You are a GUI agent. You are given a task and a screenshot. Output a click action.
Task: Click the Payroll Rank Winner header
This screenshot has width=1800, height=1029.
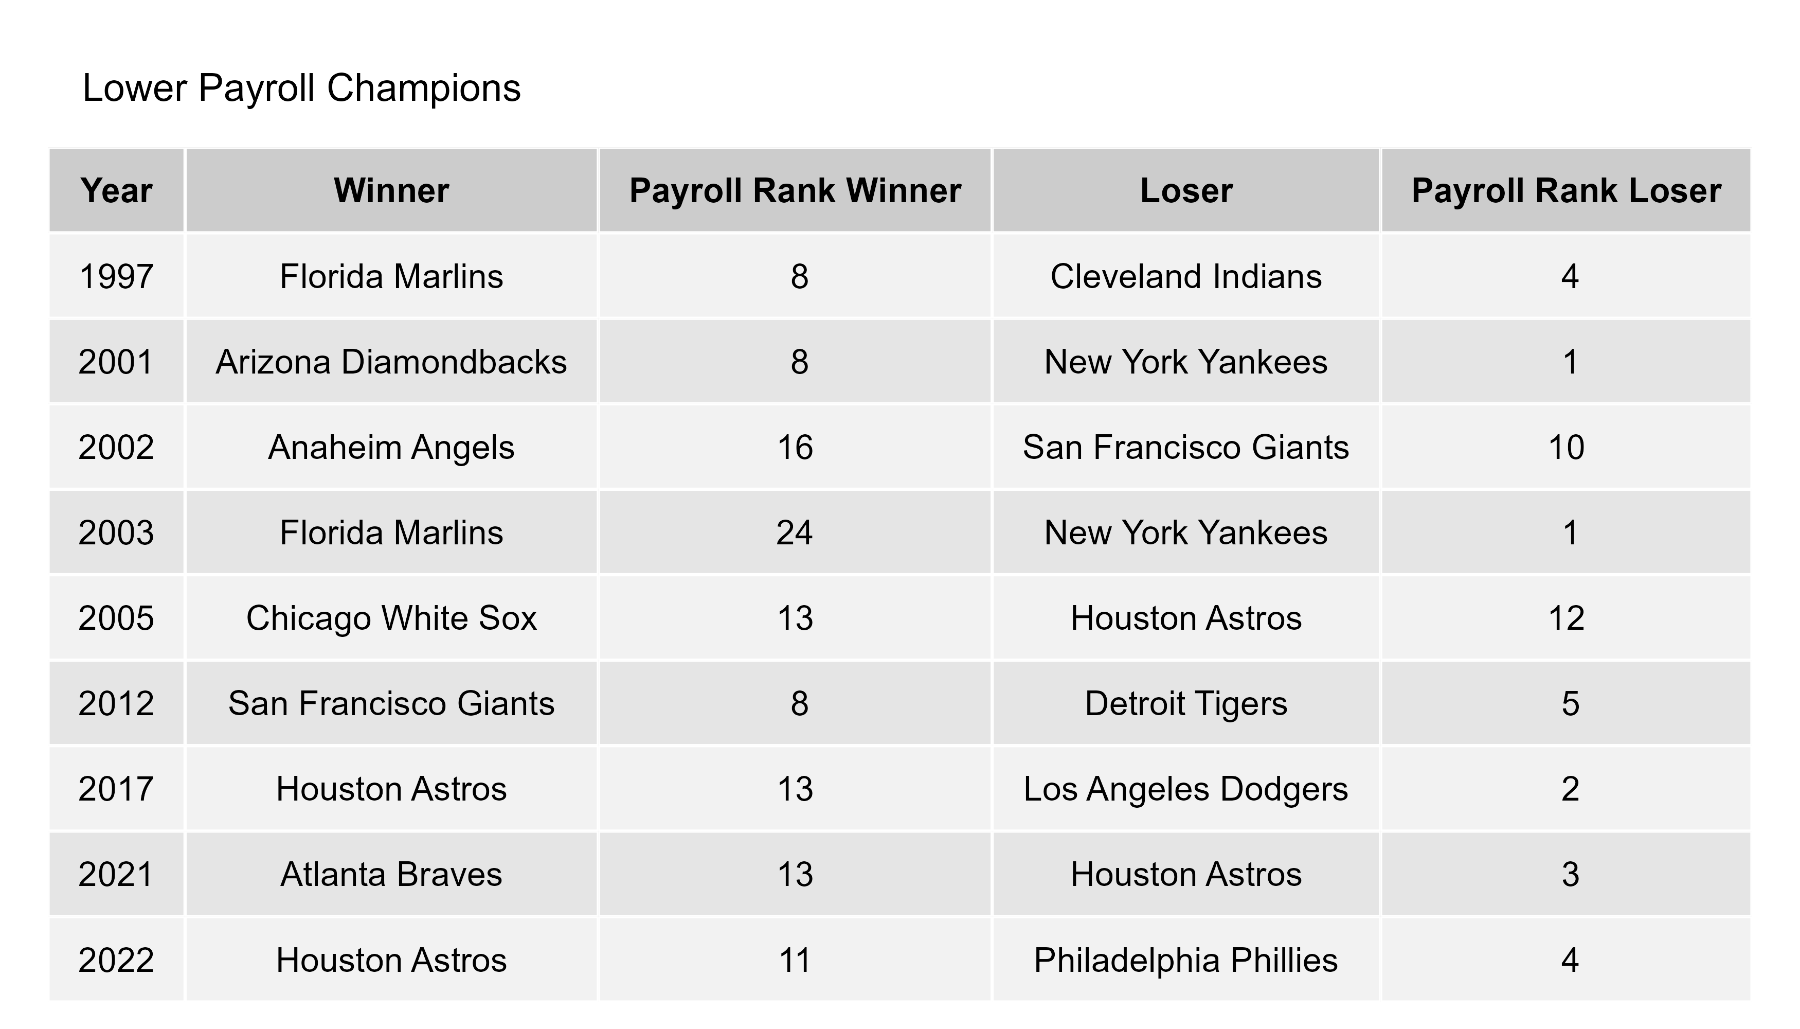pos(795,190)
